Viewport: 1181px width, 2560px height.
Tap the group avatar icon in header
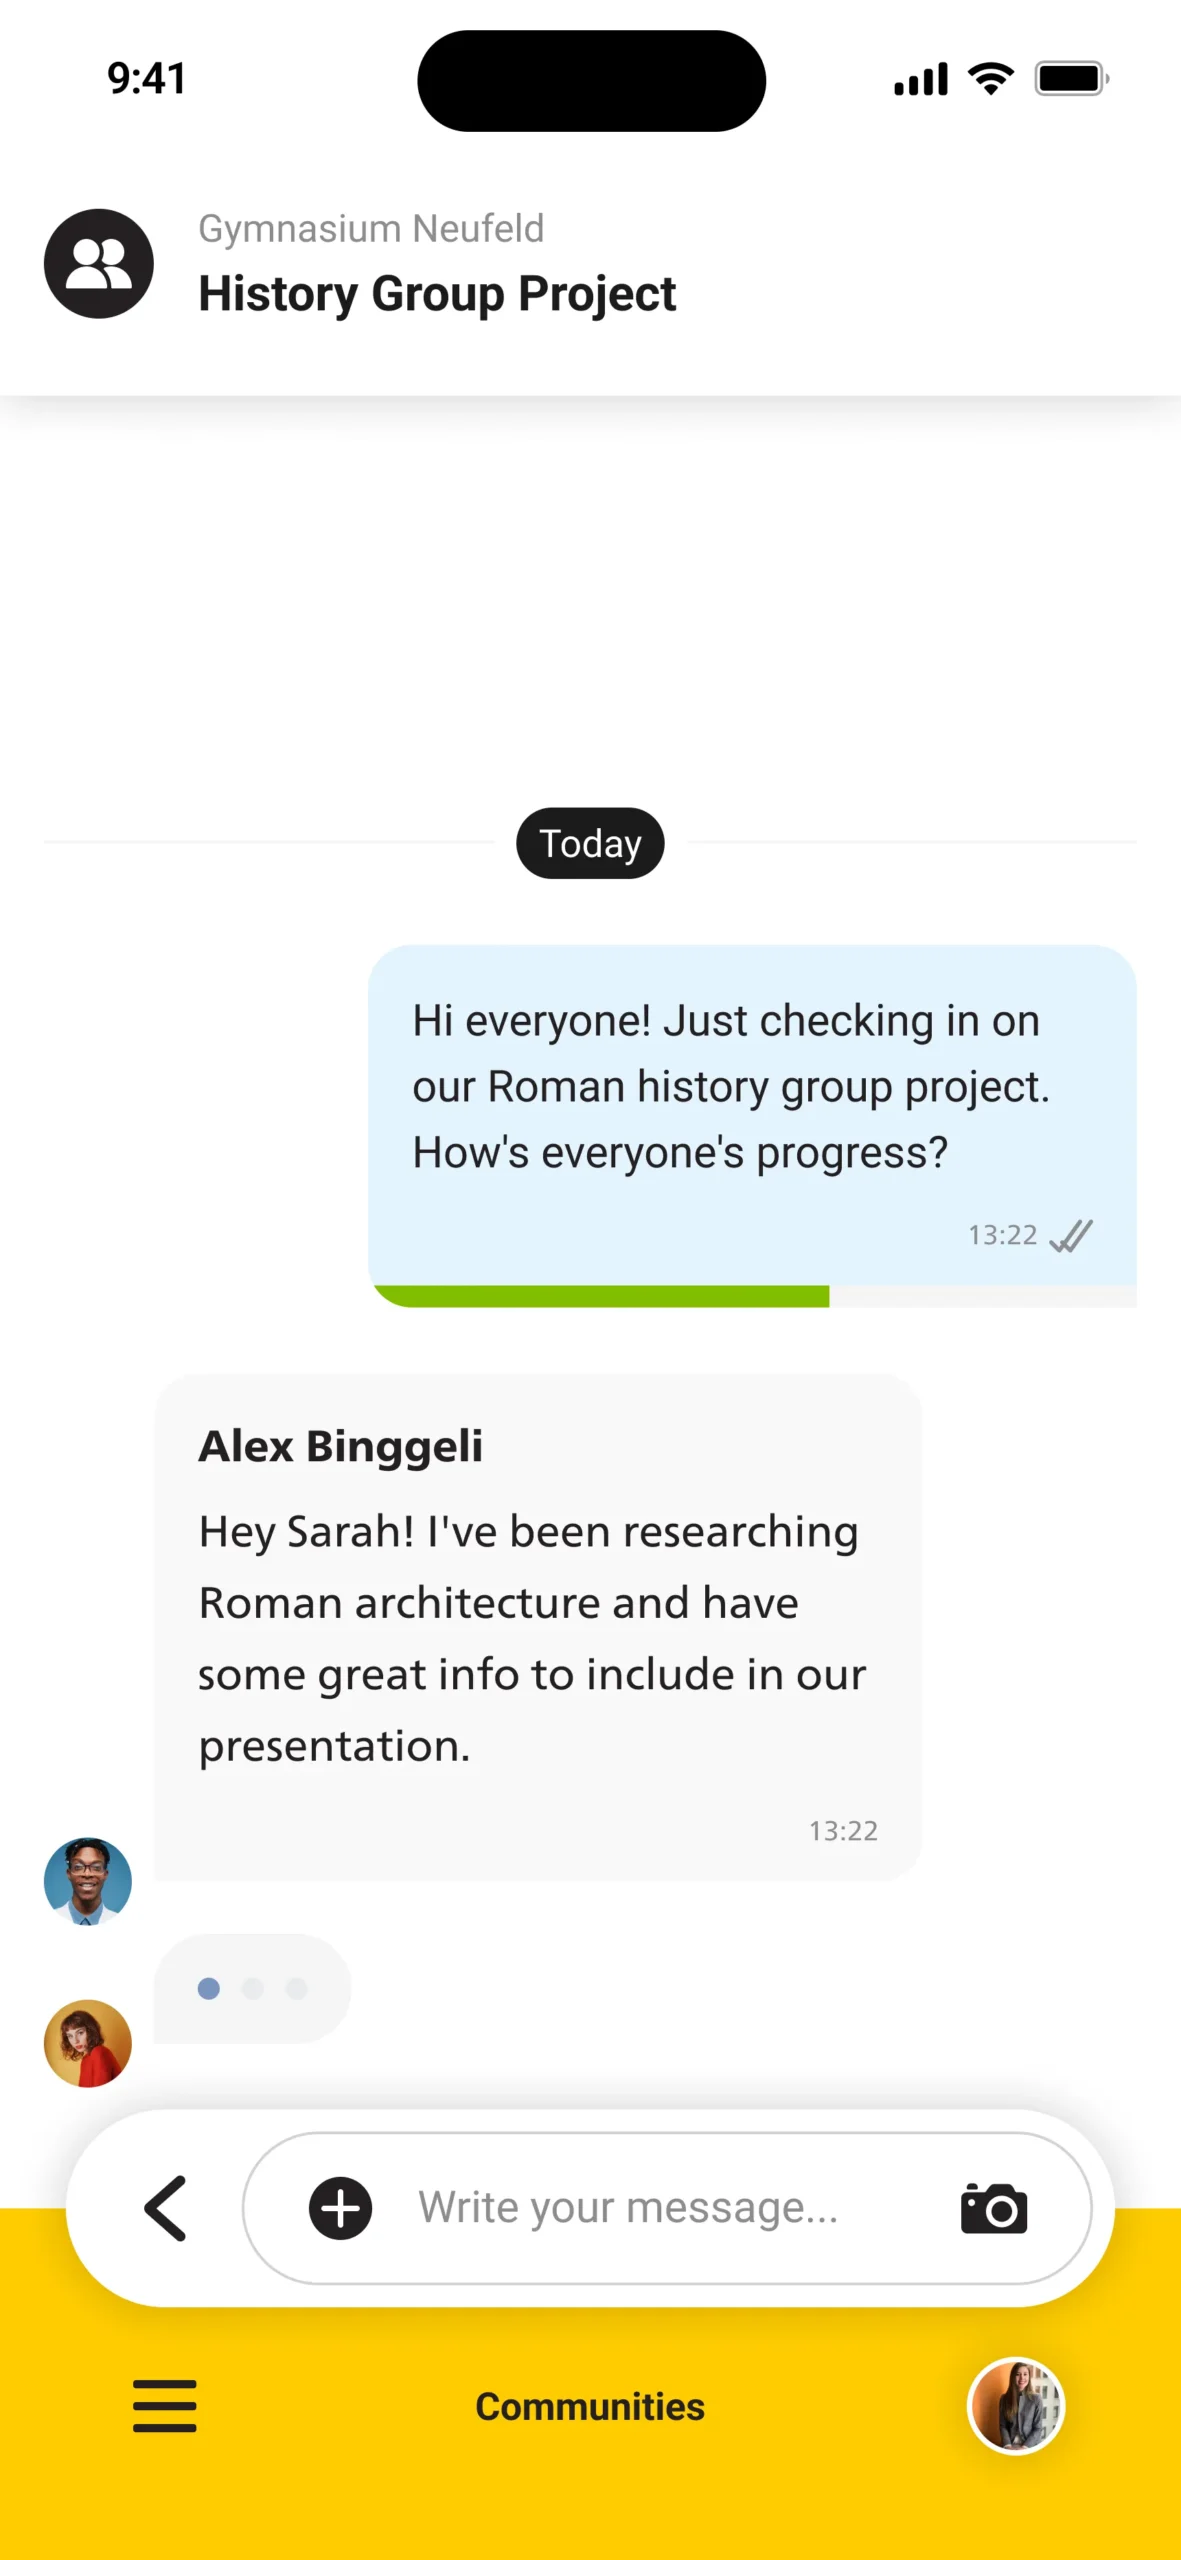(x=98, y=264)
